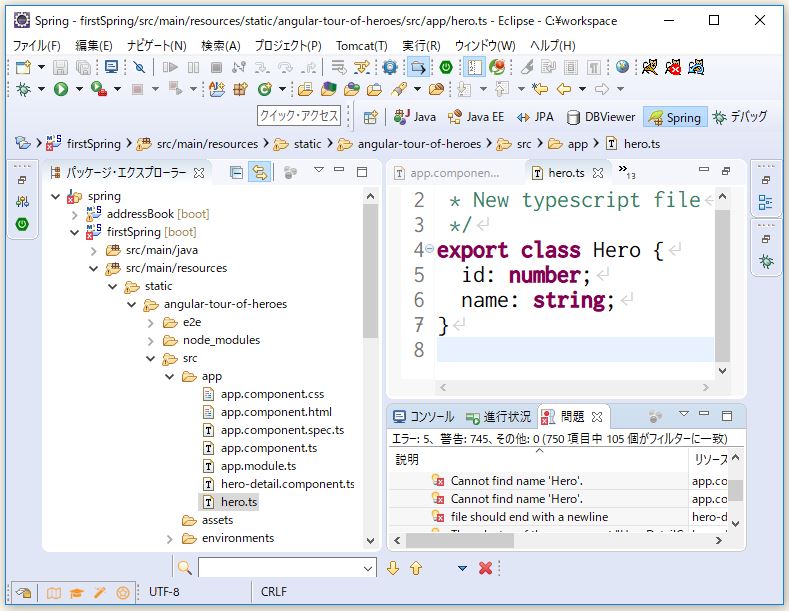The height and width of the screenshot is (611, 789).
Task: Switch to the JPA perspective
Action: [x=534, y=117]
